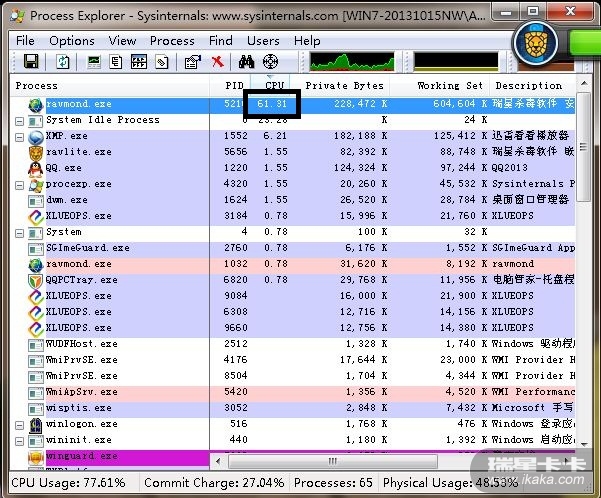Click the vertical scrollbar up arrow
The width and height of the screenshot is (601, 498).
click(584, 83)
